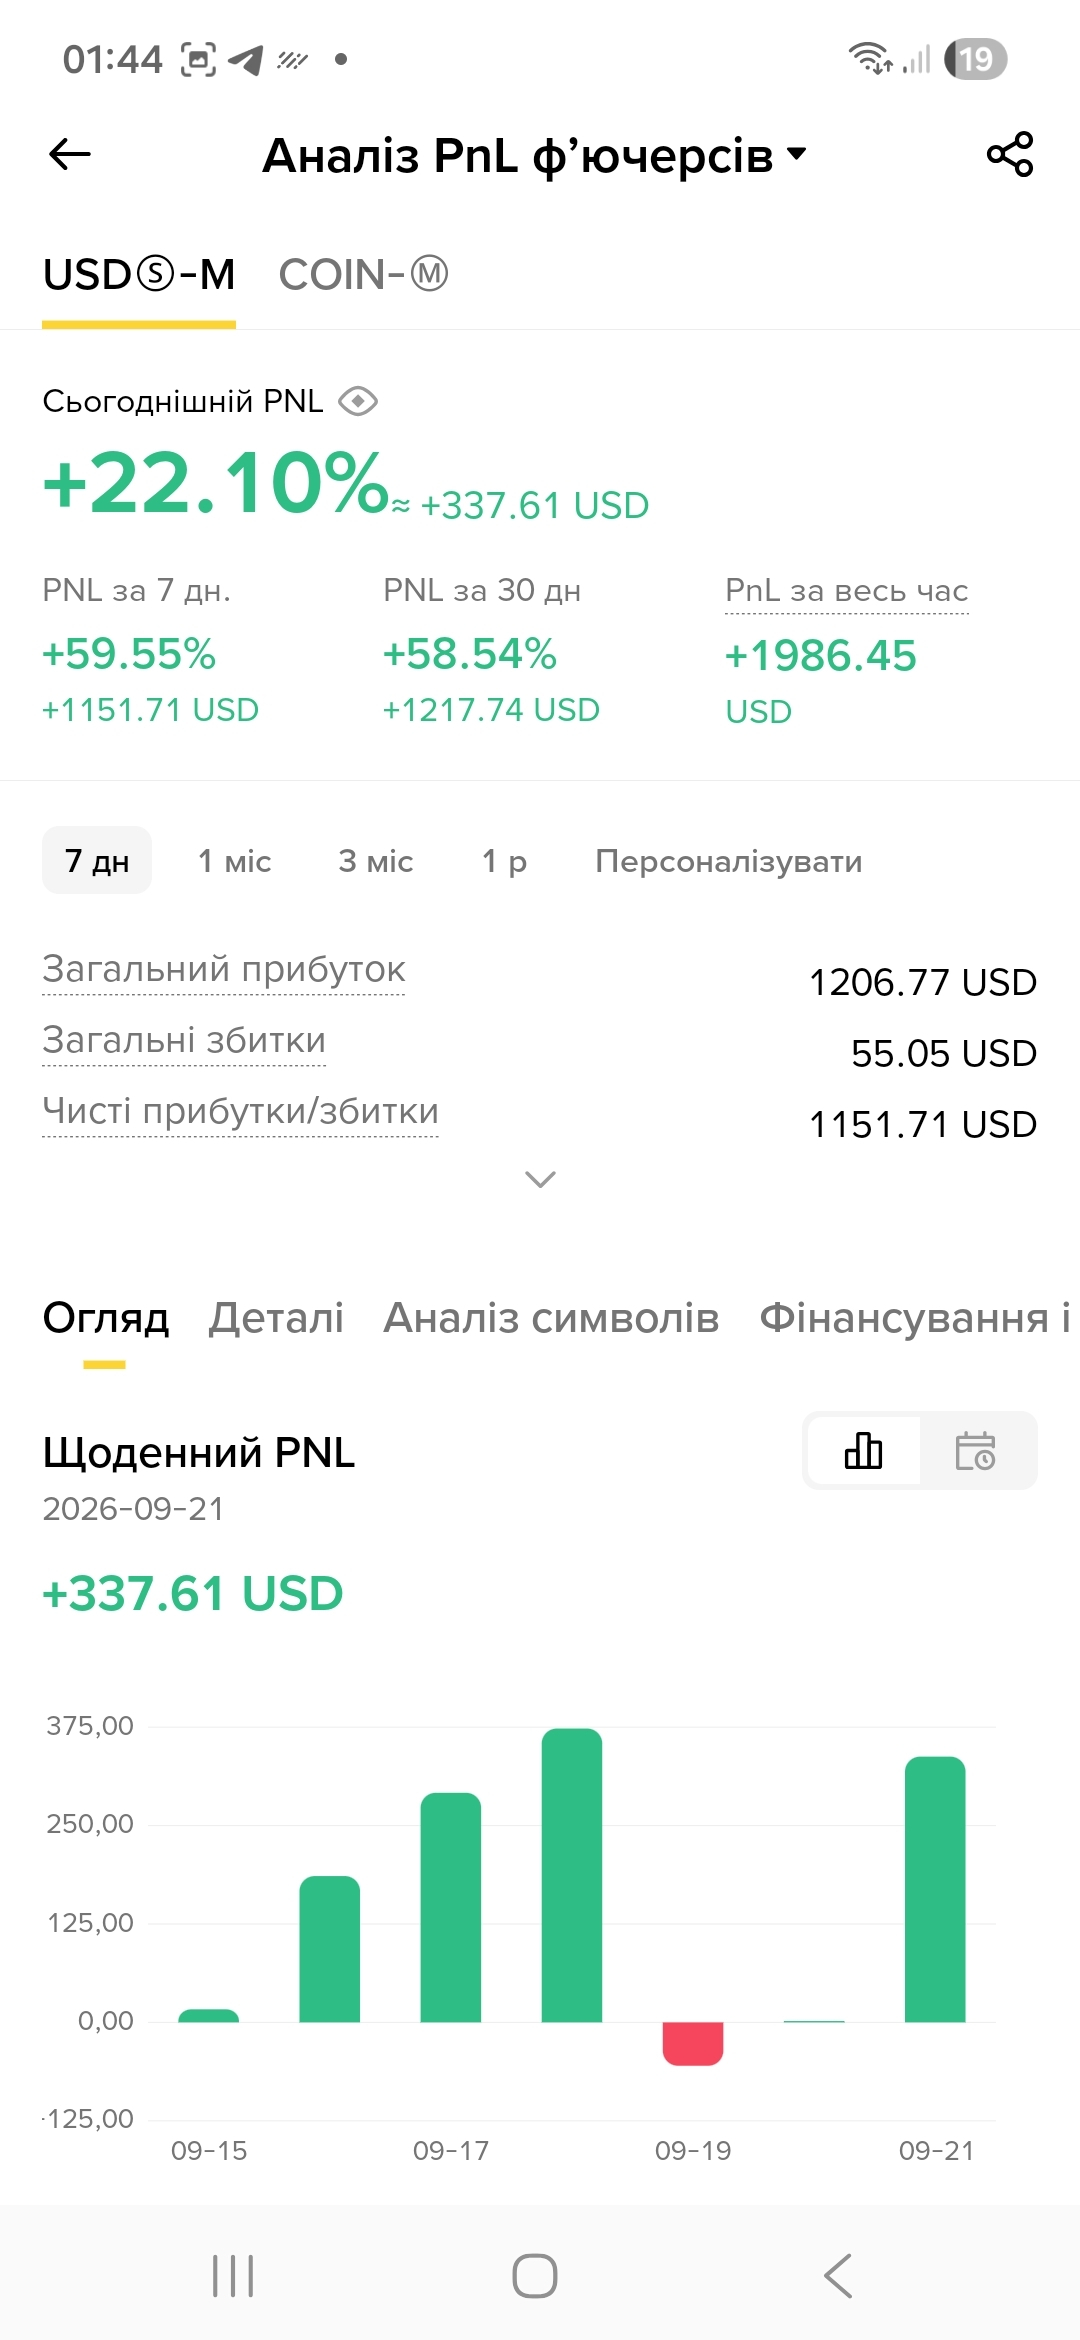Choose the 1 міс period

235,861
